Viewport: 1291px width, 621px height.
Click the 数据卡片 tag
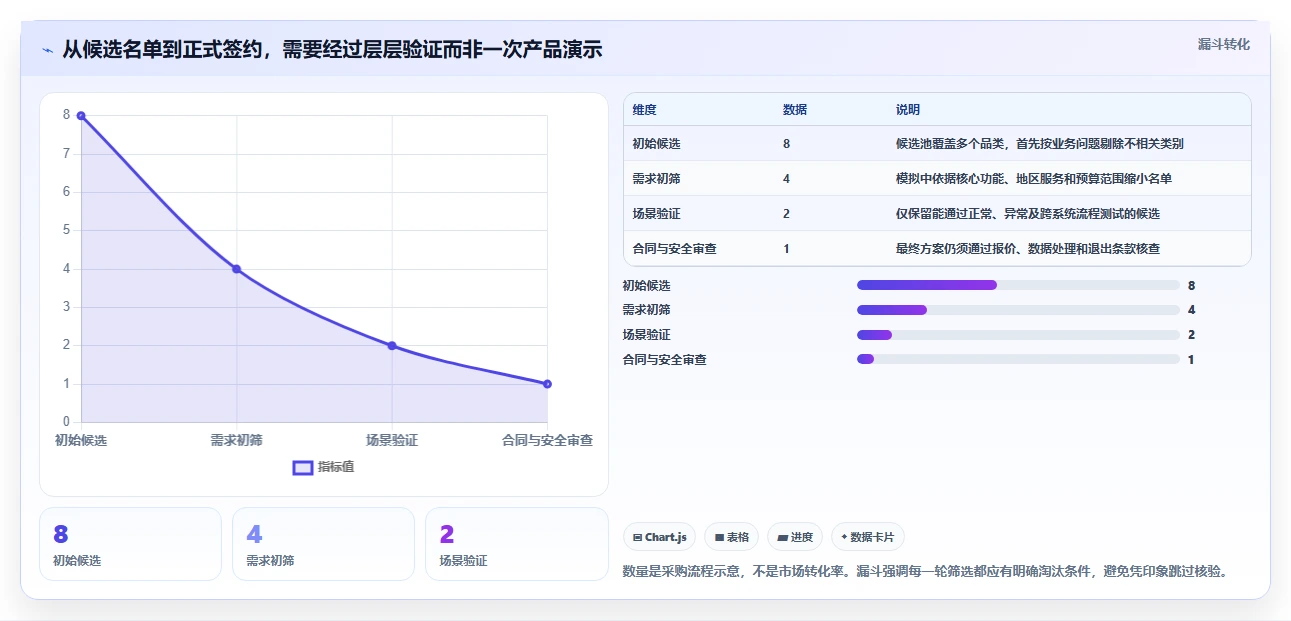click(x=868, y=537)
